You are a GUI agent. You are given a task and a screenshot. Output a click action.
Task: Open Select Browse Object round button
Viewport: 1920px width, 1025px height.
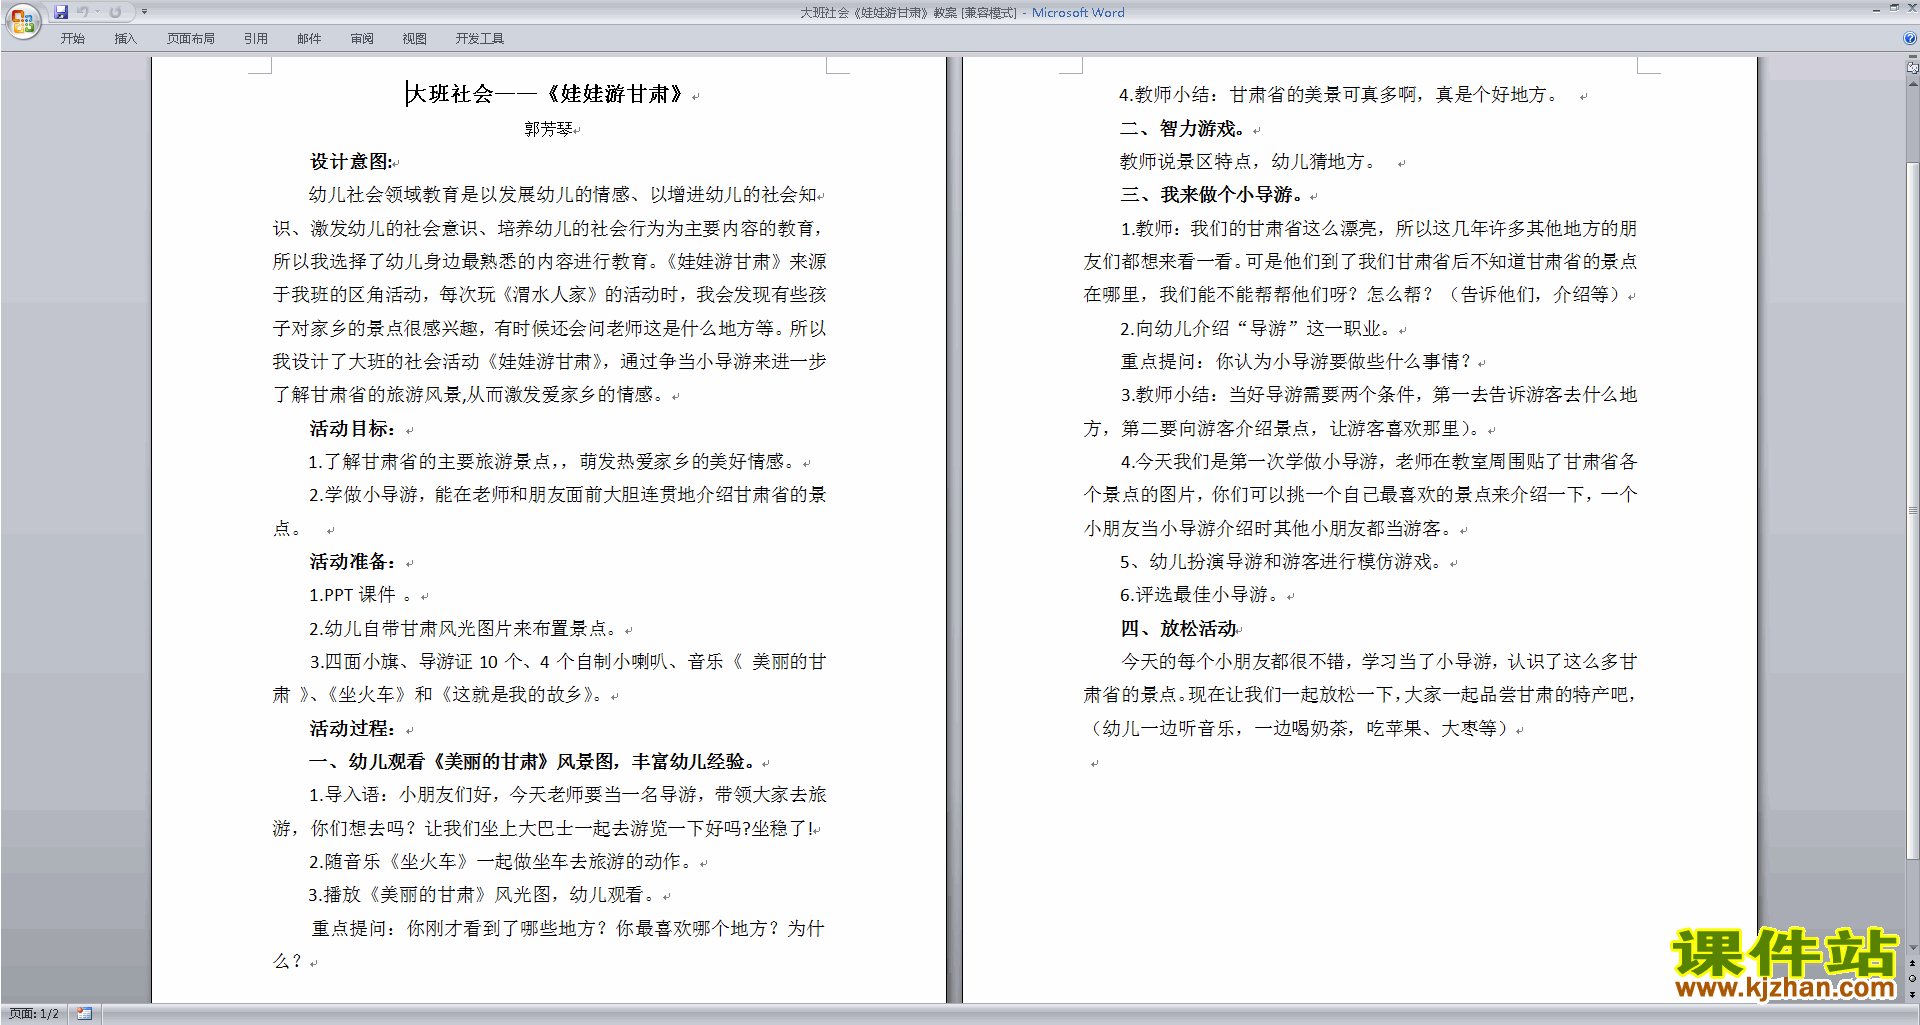(1912, 979)
